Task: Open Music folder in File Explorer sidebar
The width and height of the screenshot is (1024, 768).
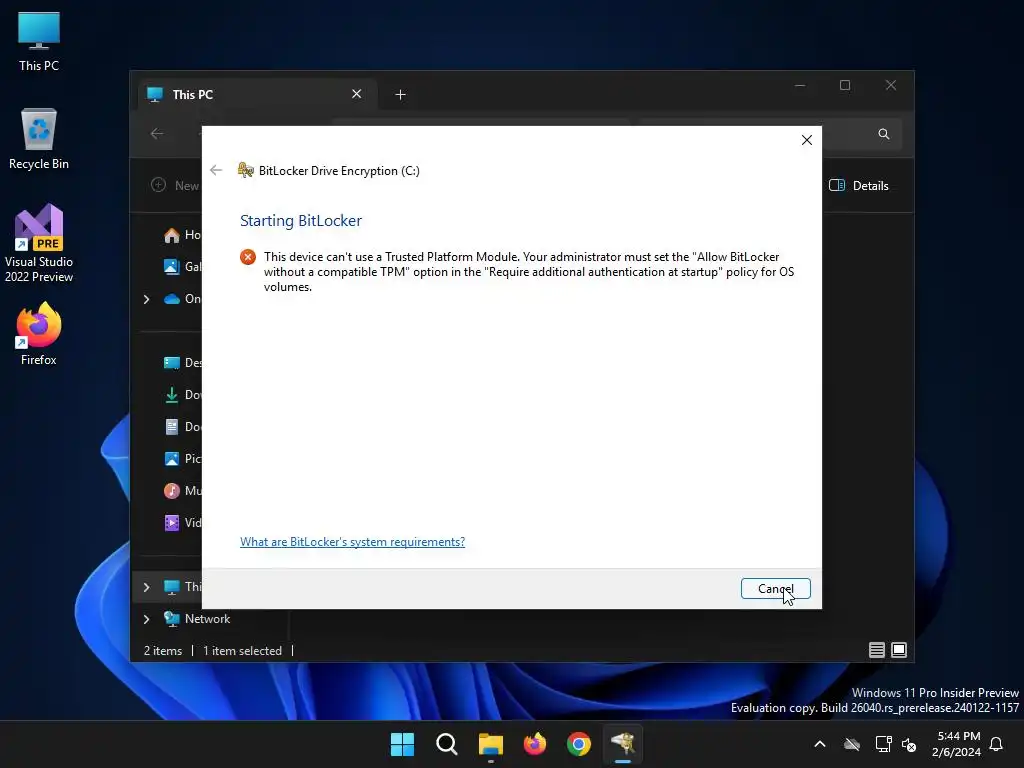Action: point(182,490)
